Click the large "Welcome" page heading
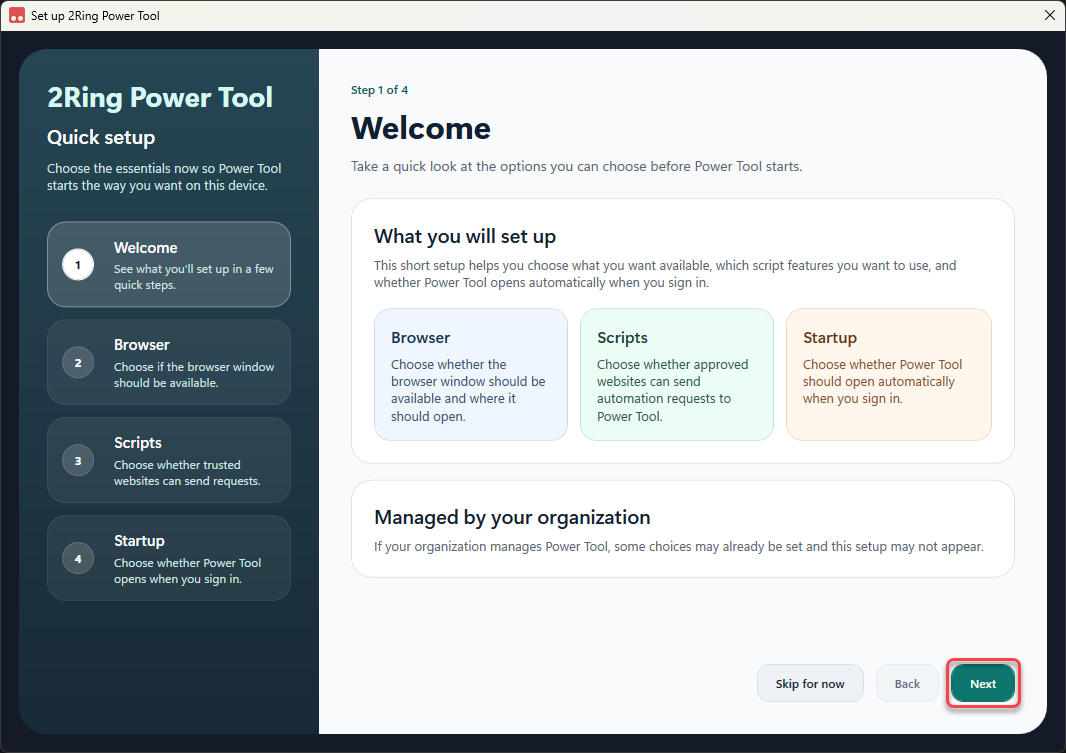1066x753 pixels. click(x=421, y=128)
